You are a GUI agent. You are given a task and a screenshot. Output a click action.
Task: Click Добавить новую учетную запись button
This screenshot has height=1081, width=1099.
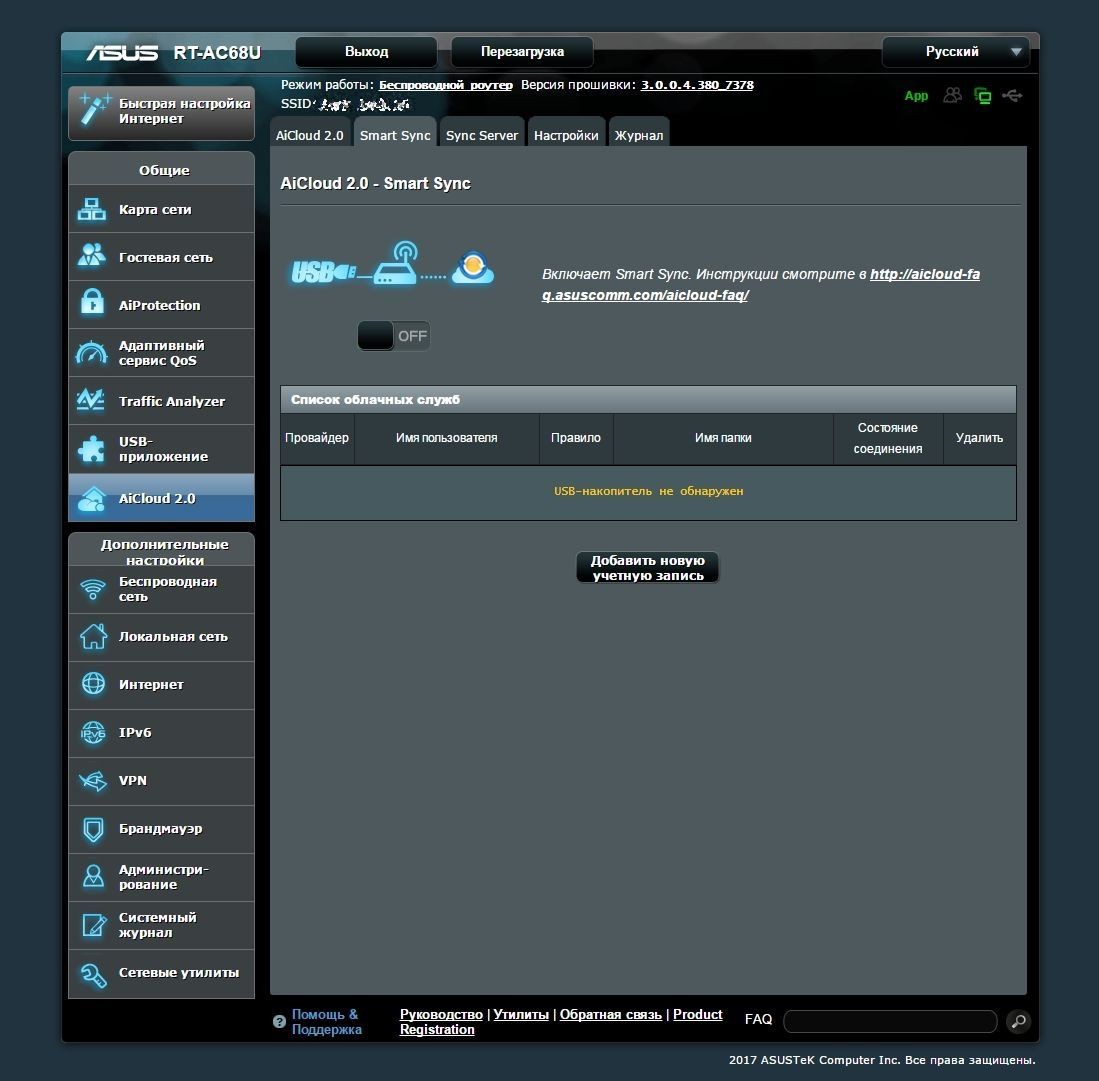647,568
